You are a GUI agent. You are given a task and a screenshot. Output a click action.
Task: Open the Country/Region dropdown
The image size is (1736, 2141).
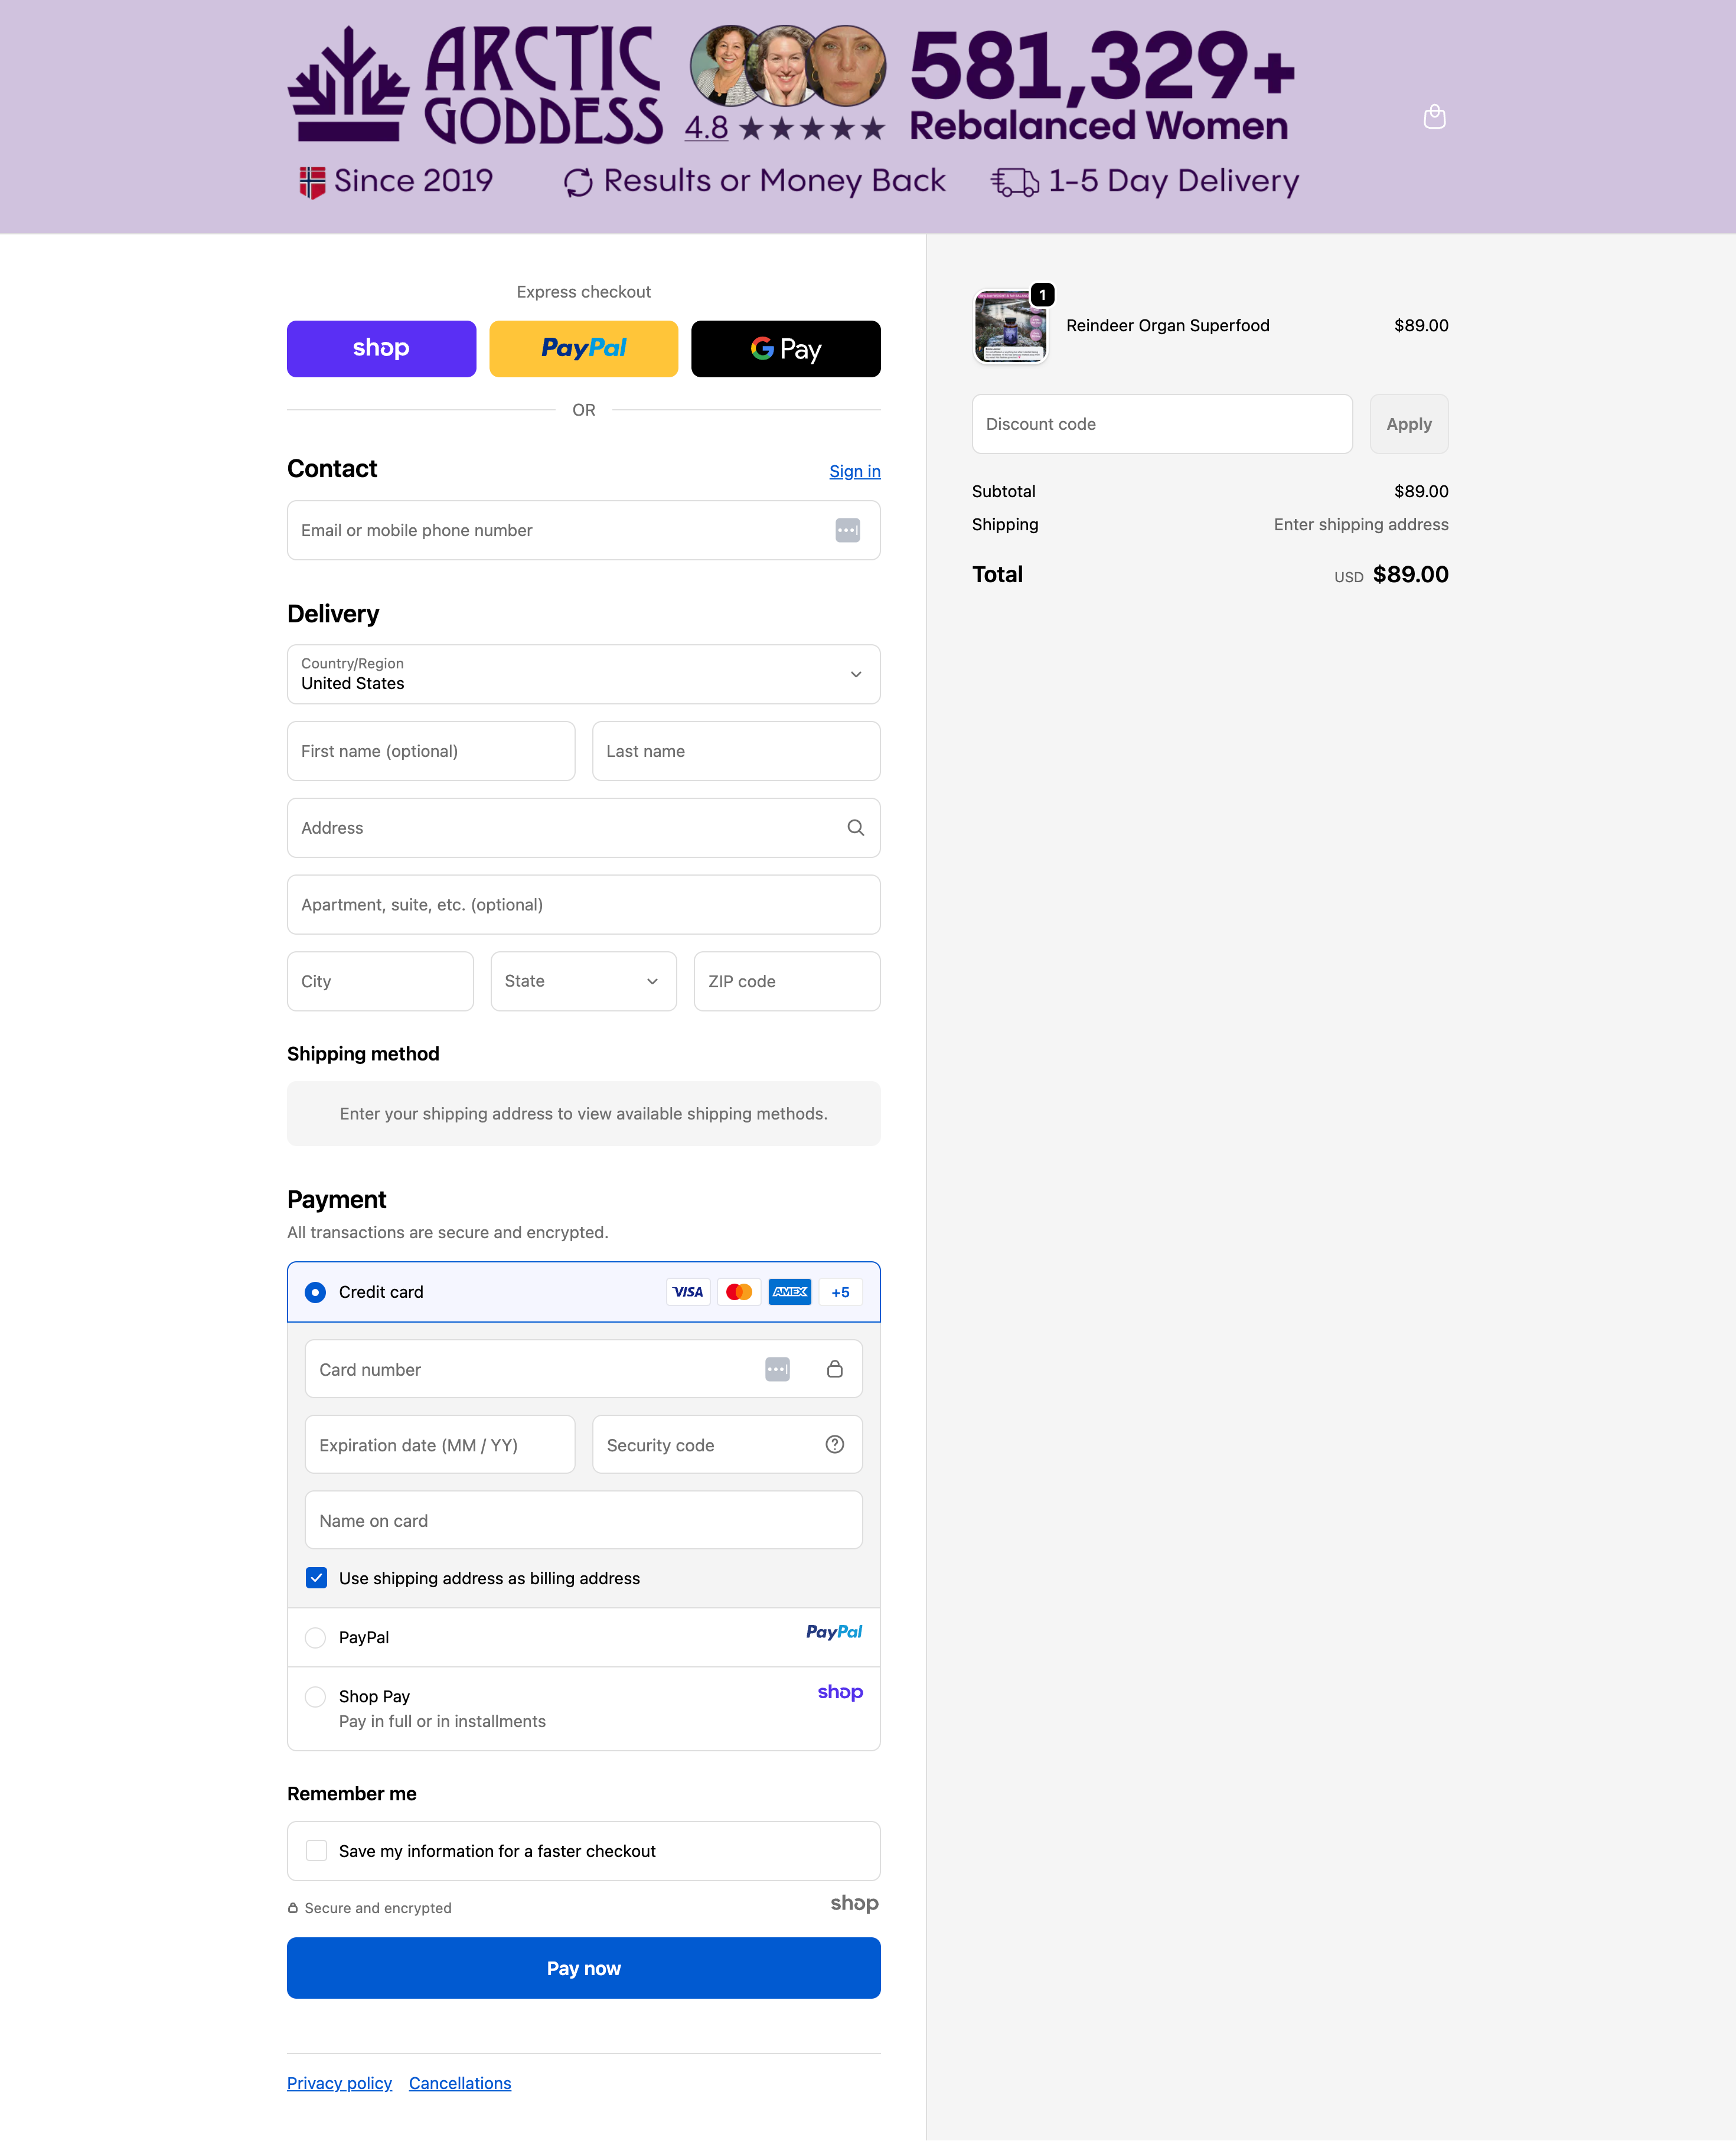(584, 674)
